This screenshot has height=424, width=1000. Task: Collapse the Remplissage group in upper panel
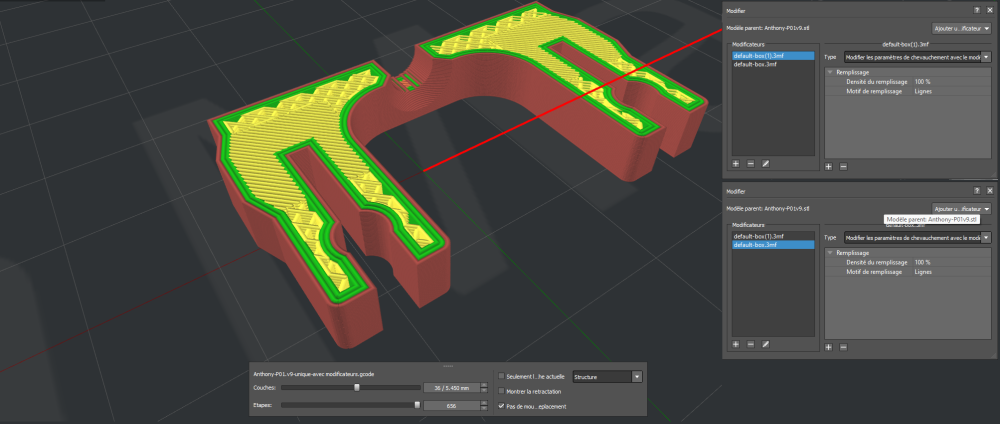(830, 73)
